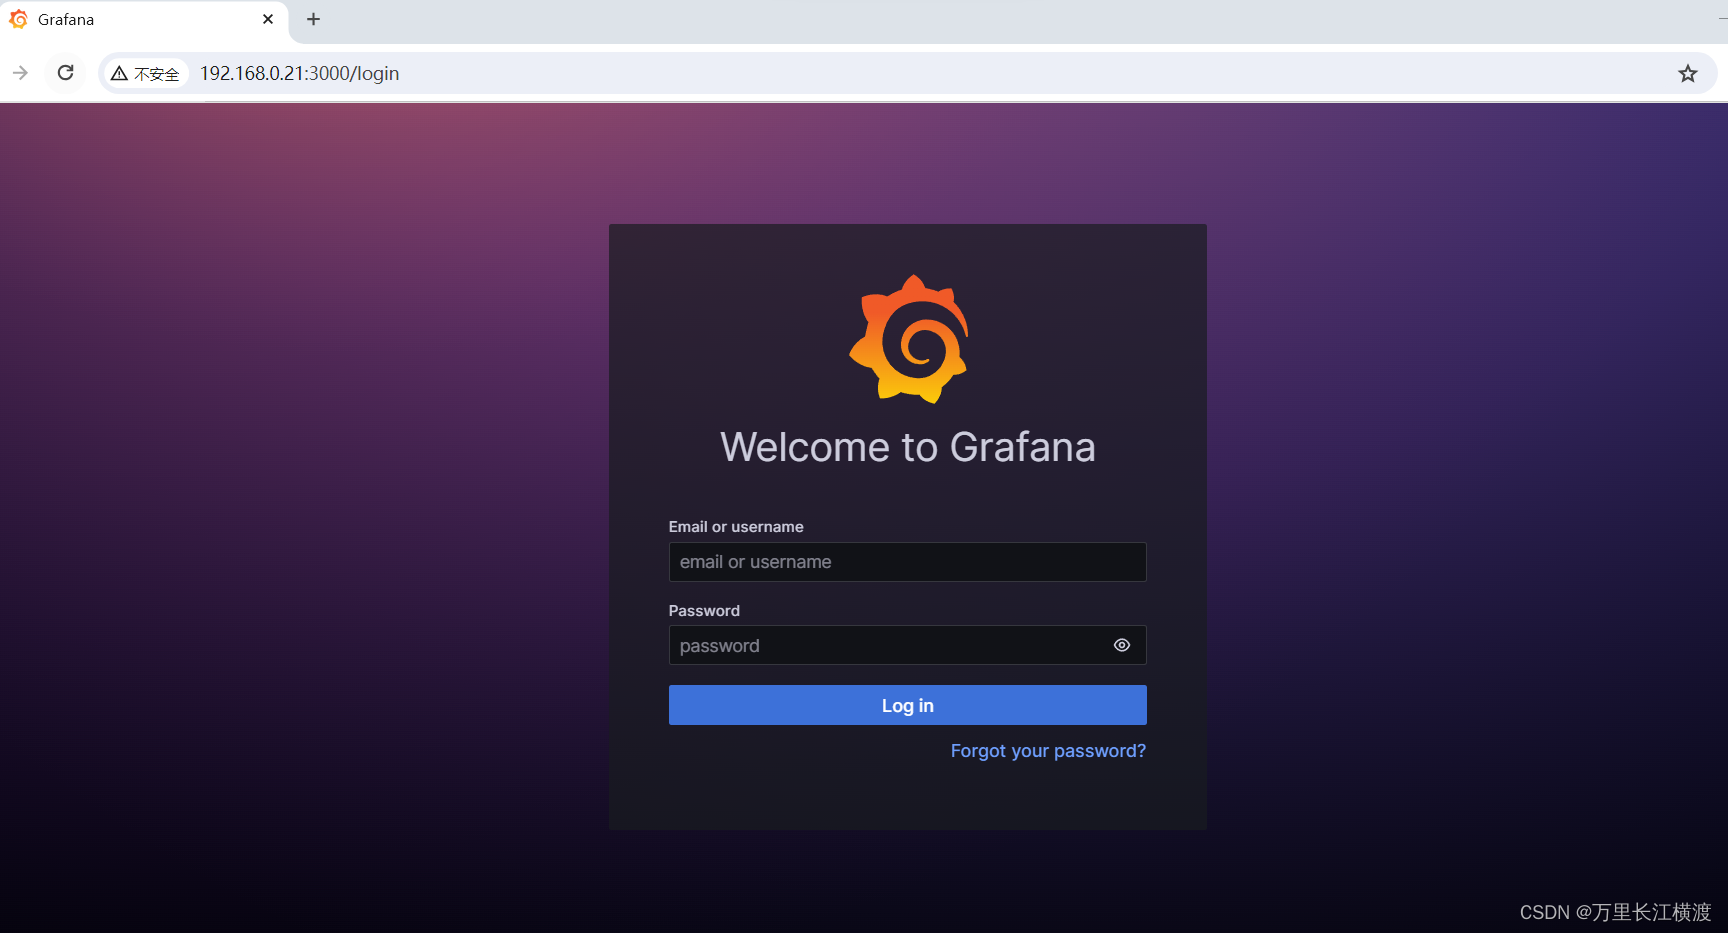
Task: Focus the password input field
Action: (907, 646)
